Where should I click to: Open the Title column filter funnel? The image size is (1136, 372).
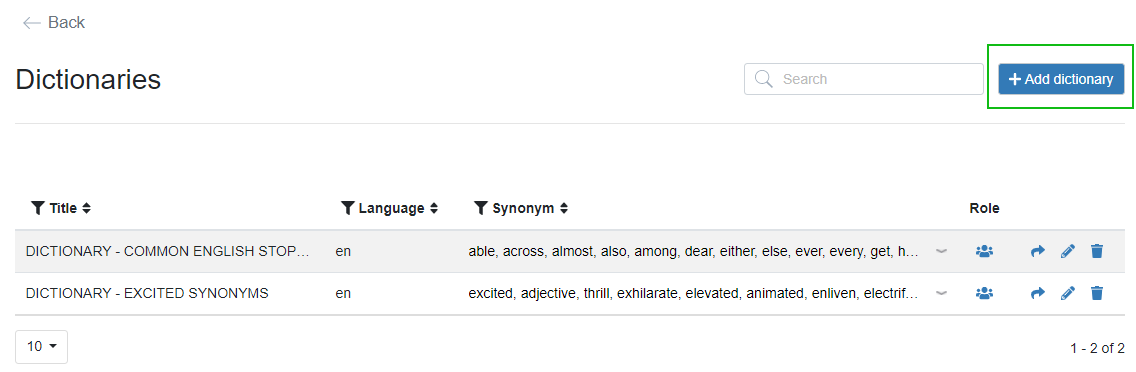click(x=38, y=208)
